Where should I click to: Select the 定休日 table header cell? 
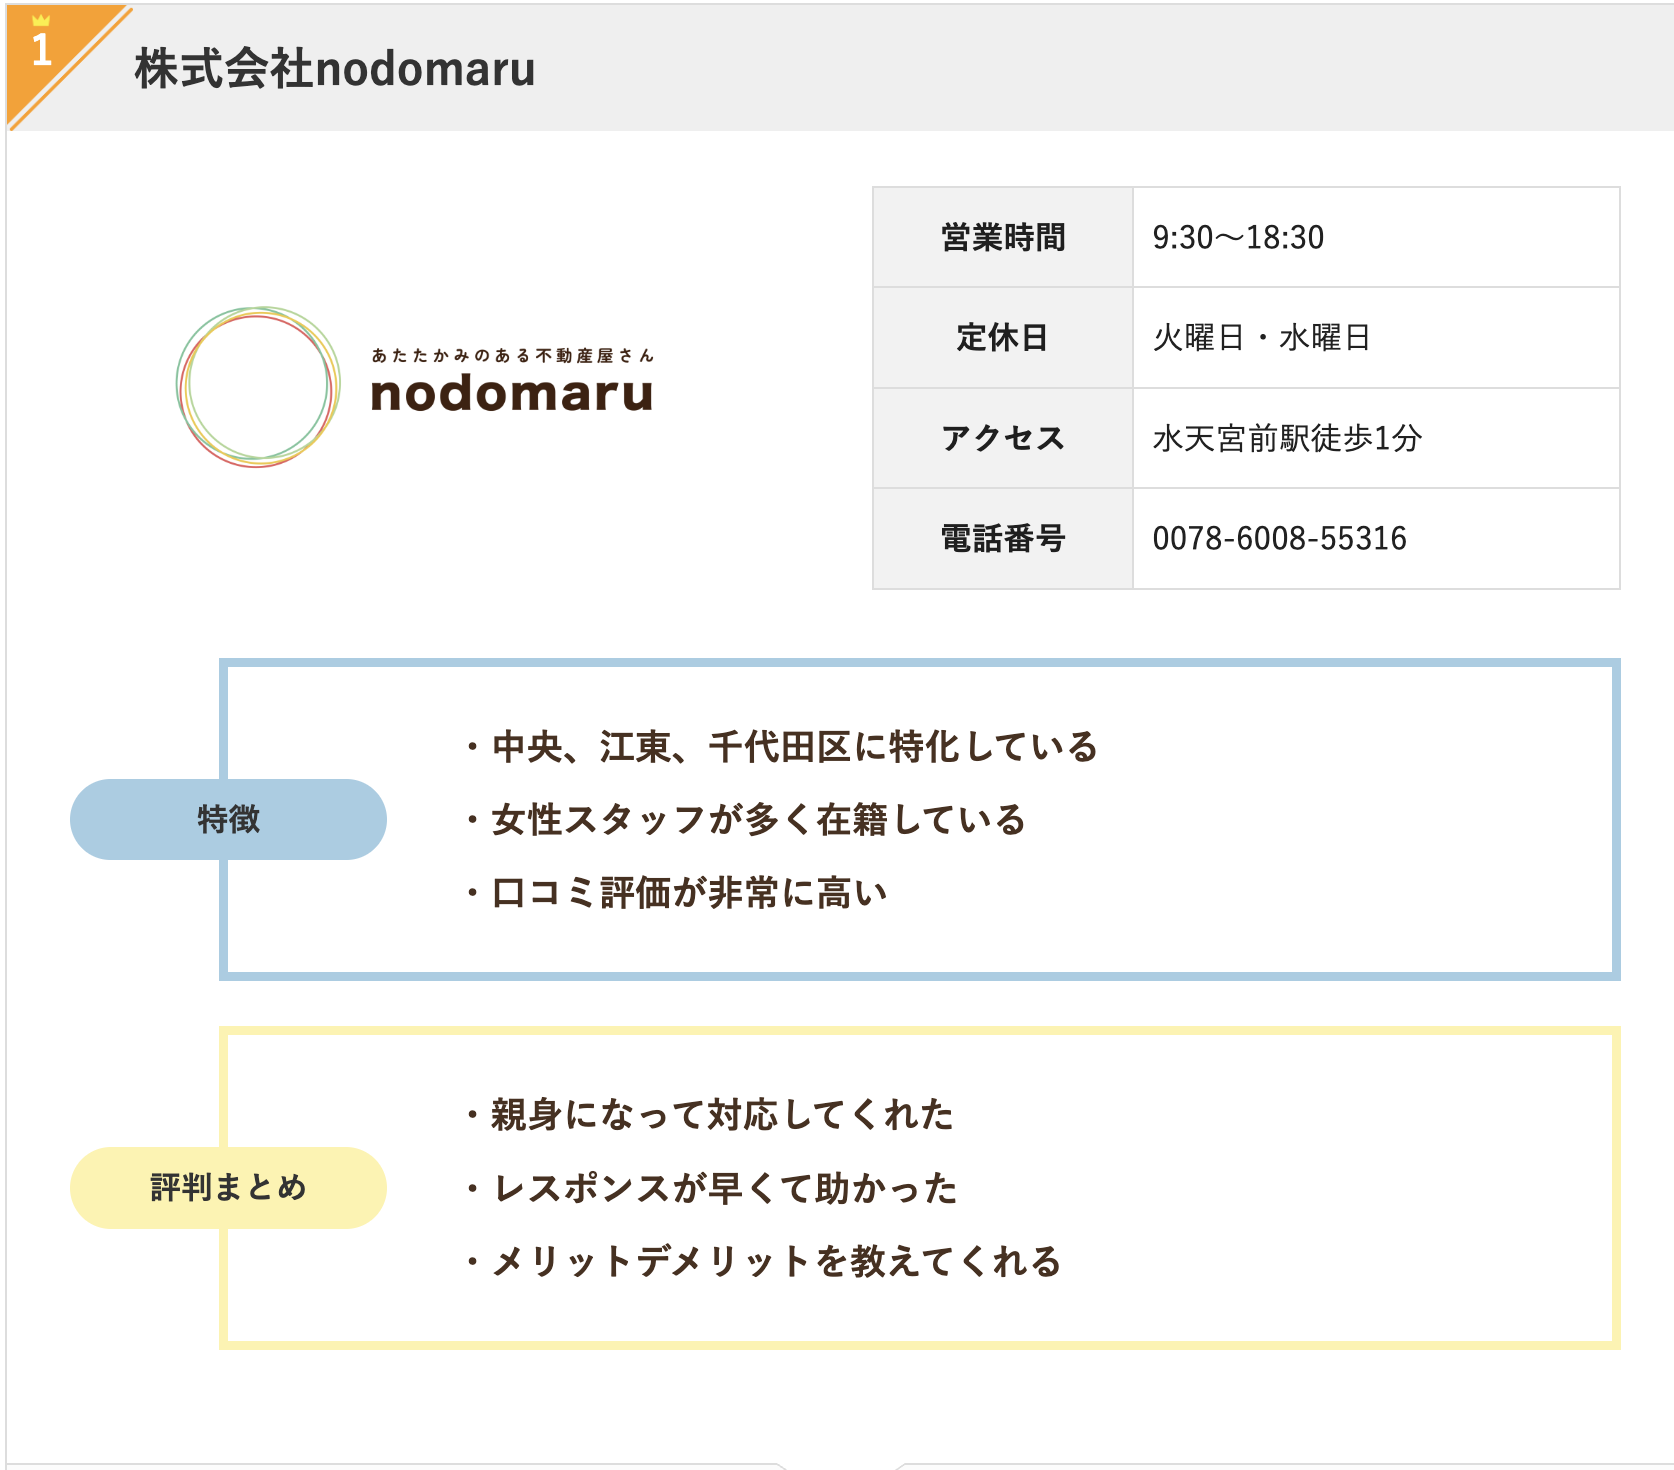click(x=1003, y=338)
